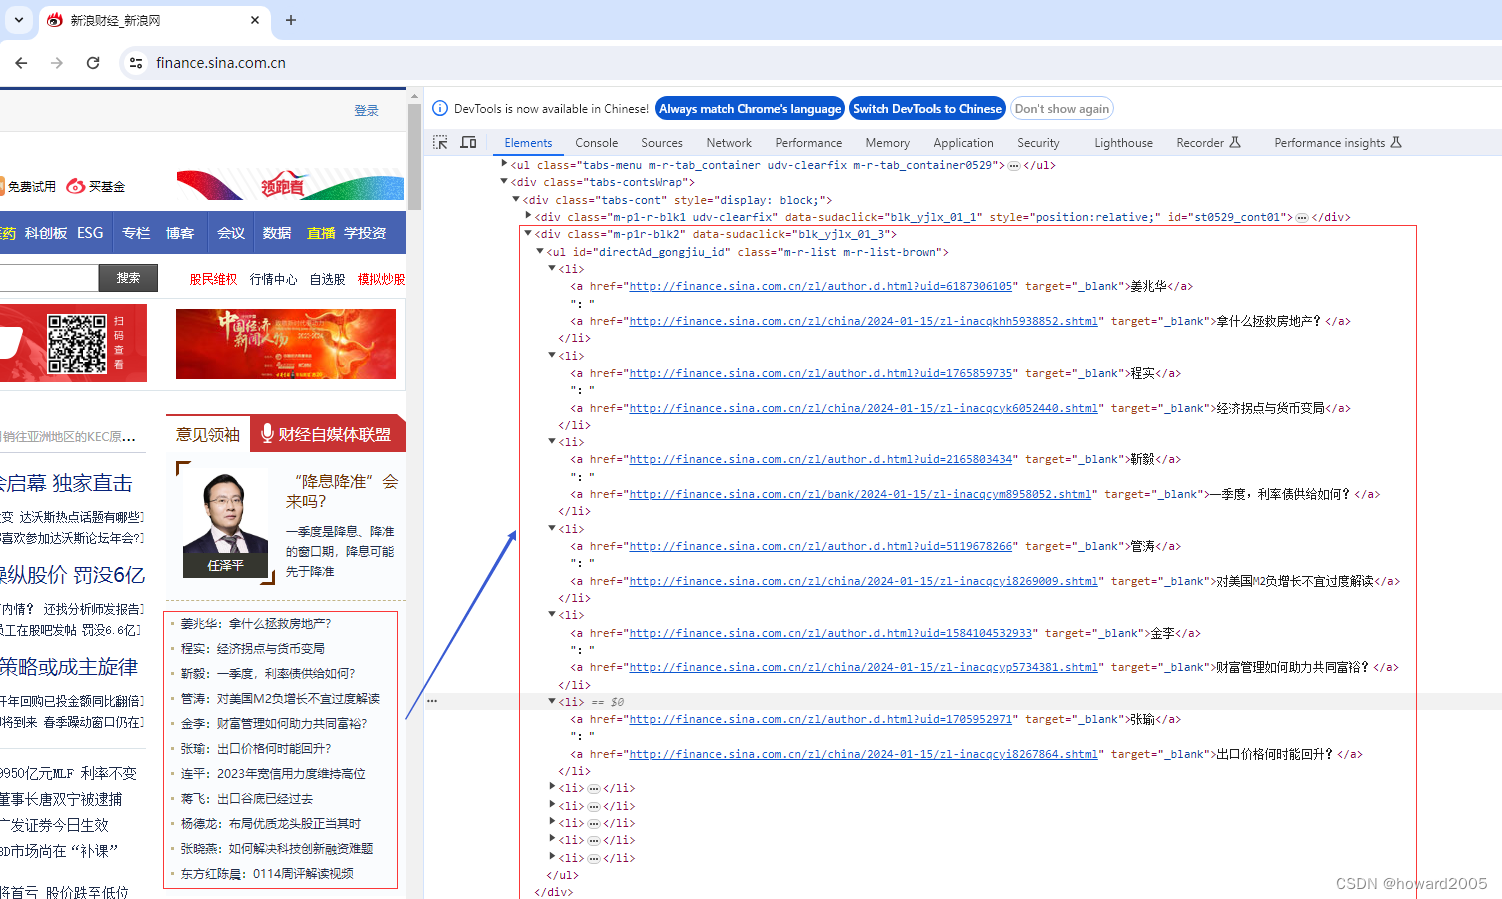The image size is (1502, 899).
Task: Open the Security tab
Action: coord(1038,143)
